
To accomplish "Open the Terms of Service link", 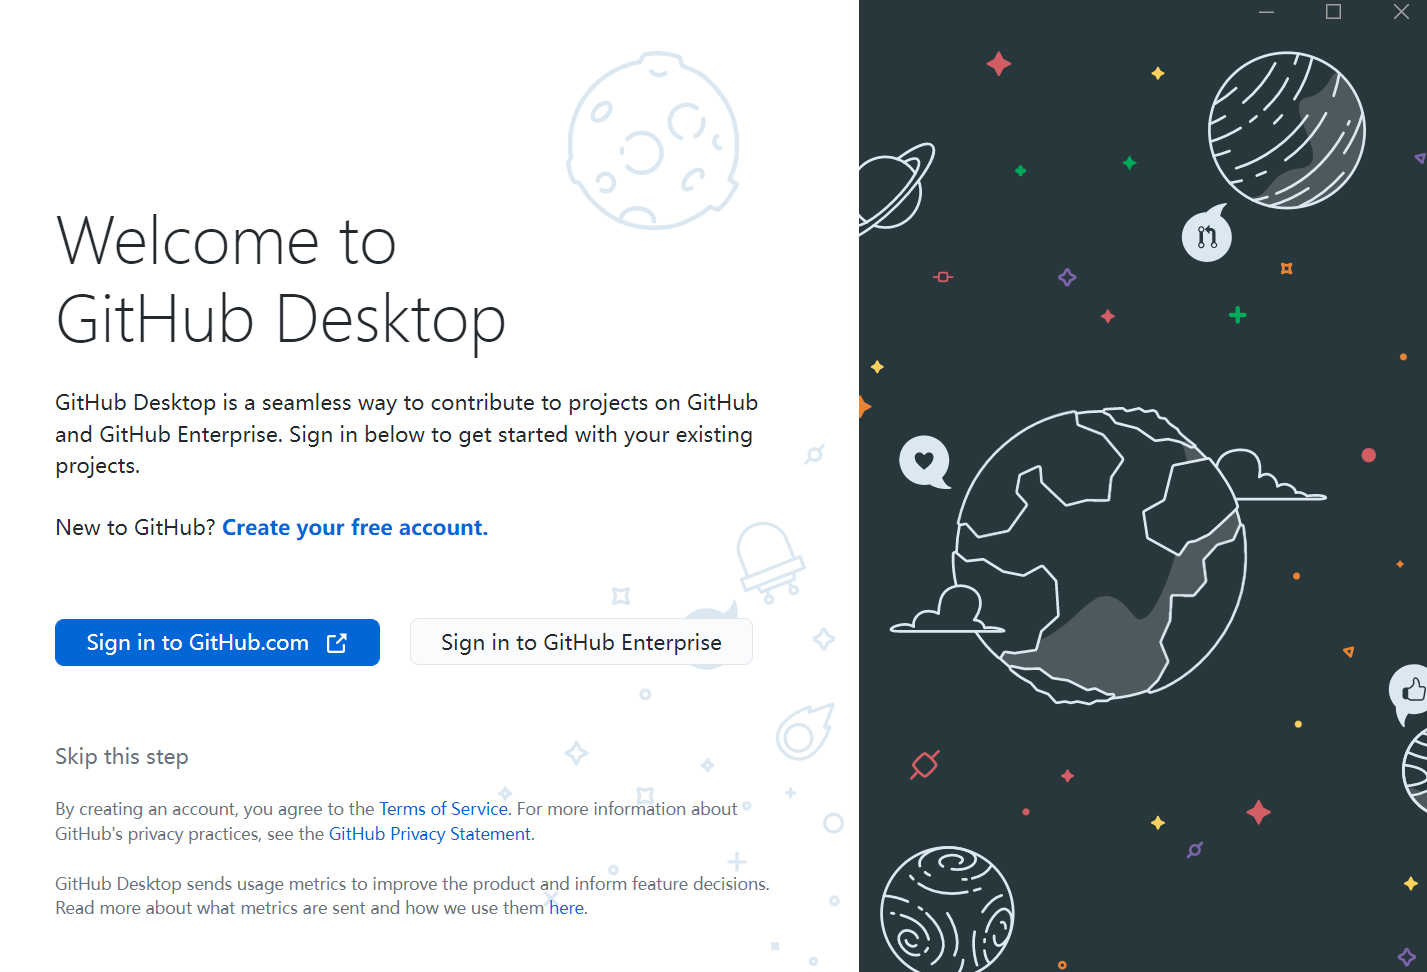I will (443, 808).
